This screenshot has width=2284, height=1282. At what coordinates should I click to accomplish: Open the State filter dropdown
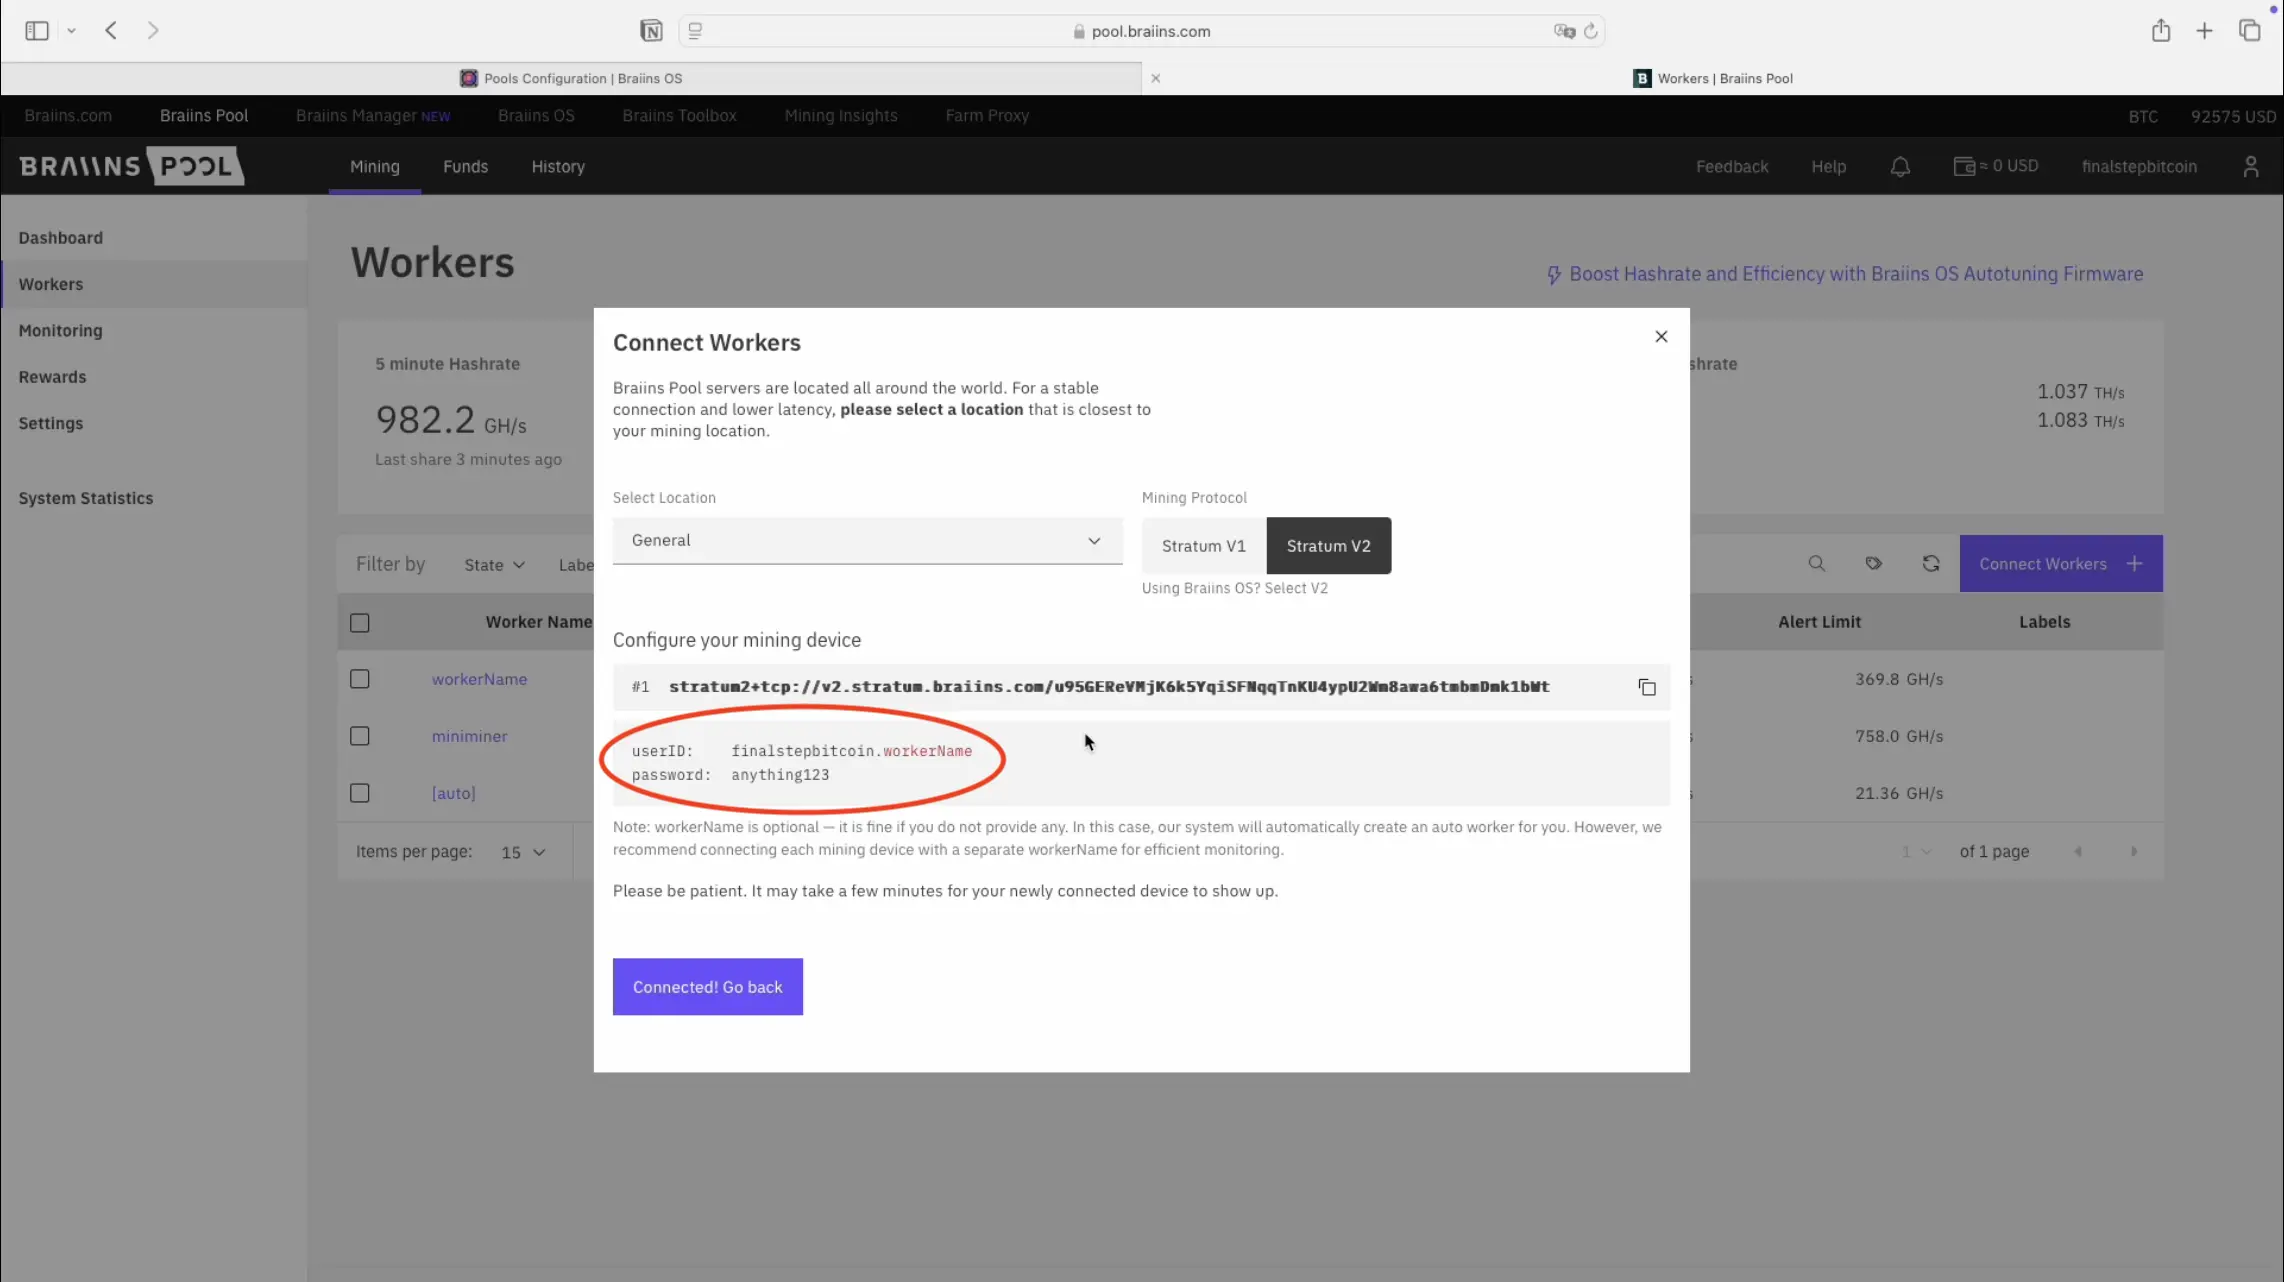(494, 565)
